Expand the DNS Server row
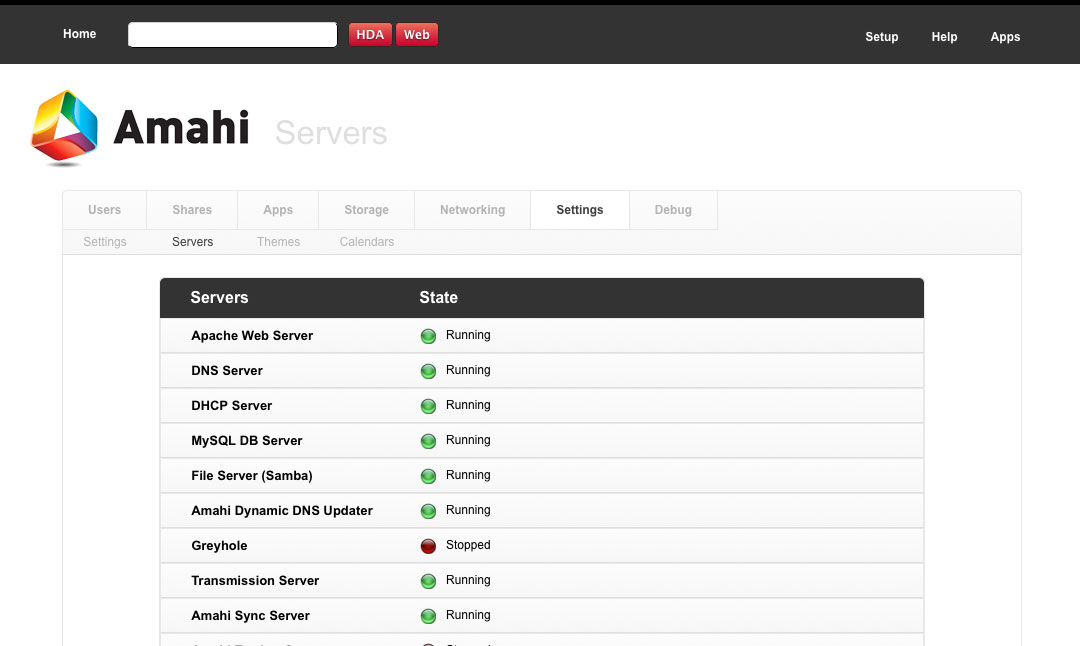 pyautogui.click(x=541, y=371)
